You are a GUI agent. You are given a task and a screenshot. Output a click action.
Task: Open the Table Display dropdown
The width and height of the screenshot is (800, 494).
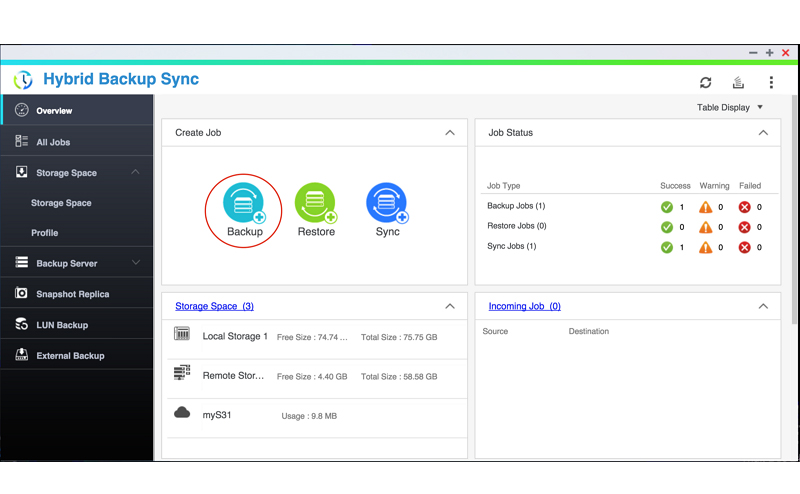[730, 107]
